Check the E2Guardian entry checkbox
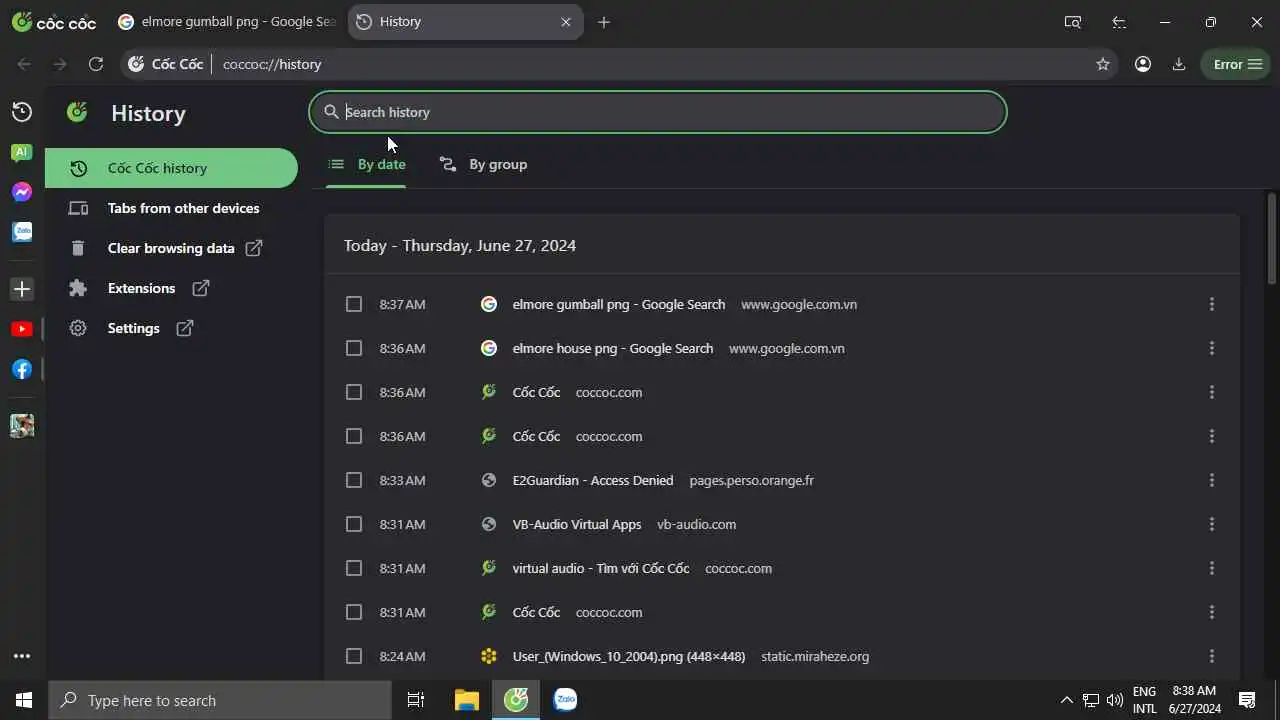This screenshot has height=720, width=1280. coord(354,480)
